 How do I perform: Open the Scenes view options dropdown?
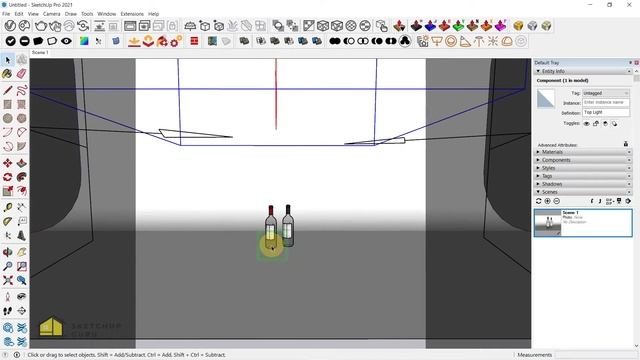click(x=609, y=201)
